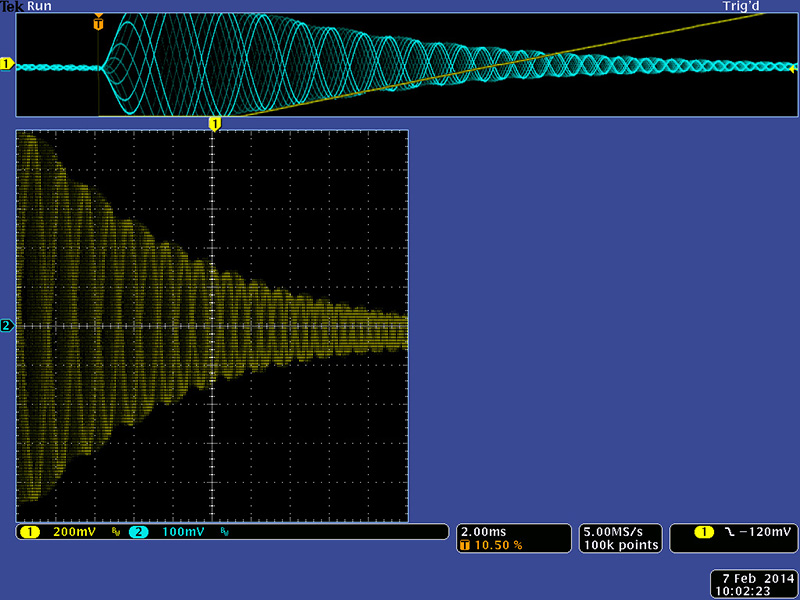
Task: Click the channel 2 ground reference marker
Action: pos(6,326)
